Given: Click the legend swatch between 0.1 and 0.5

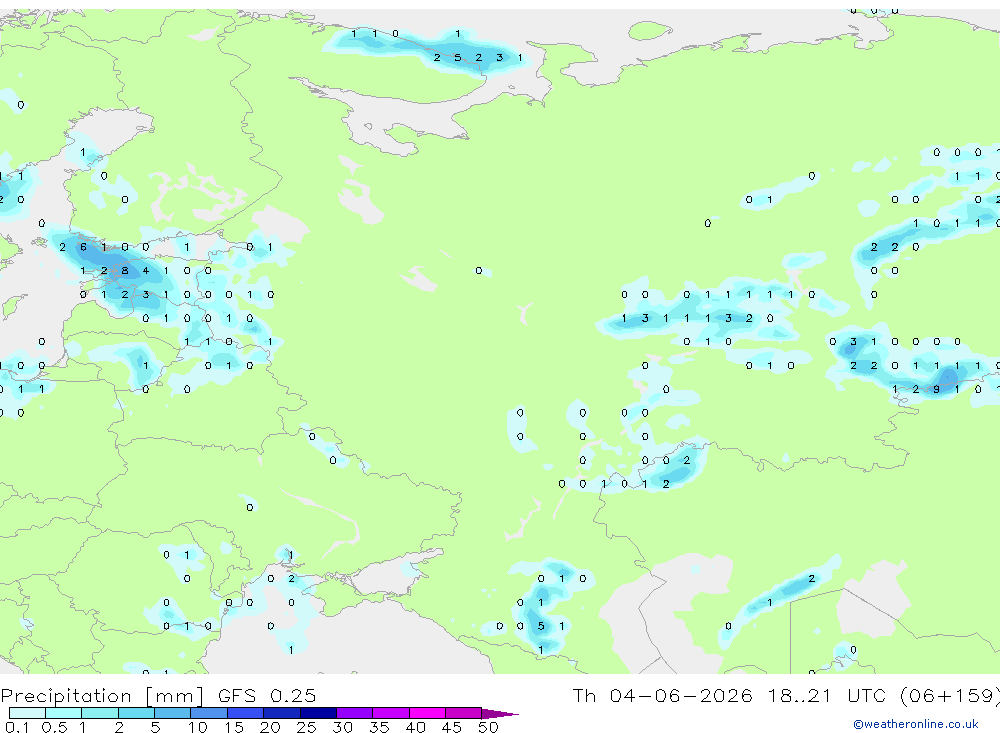Looking at the screenshot, I should (x=27, y=713).
